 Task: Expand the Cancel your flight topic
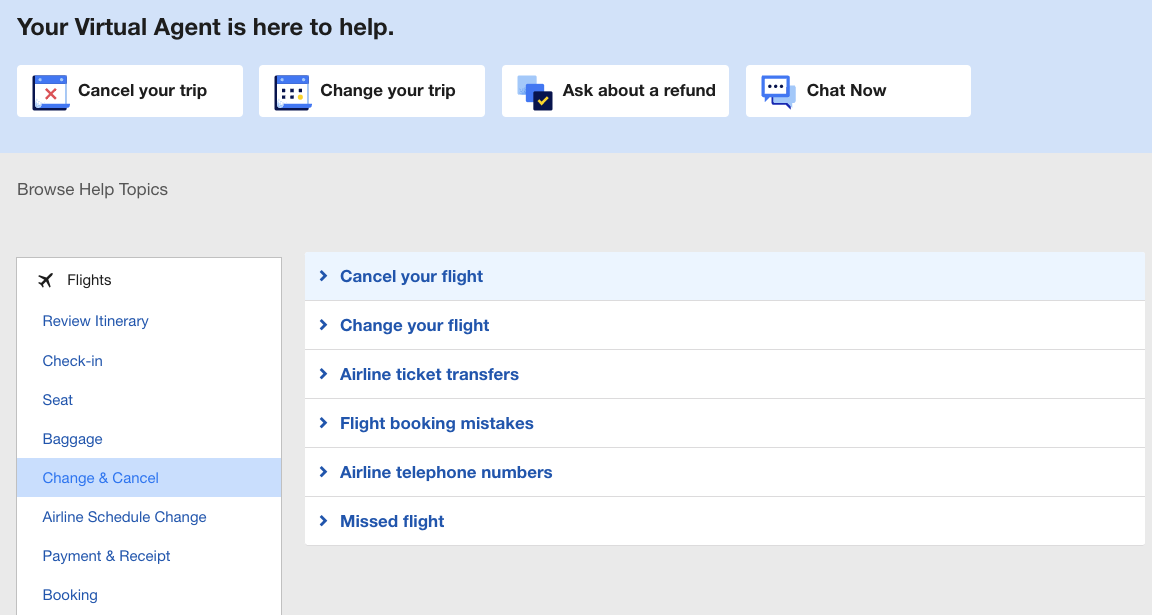click(411, 276)
